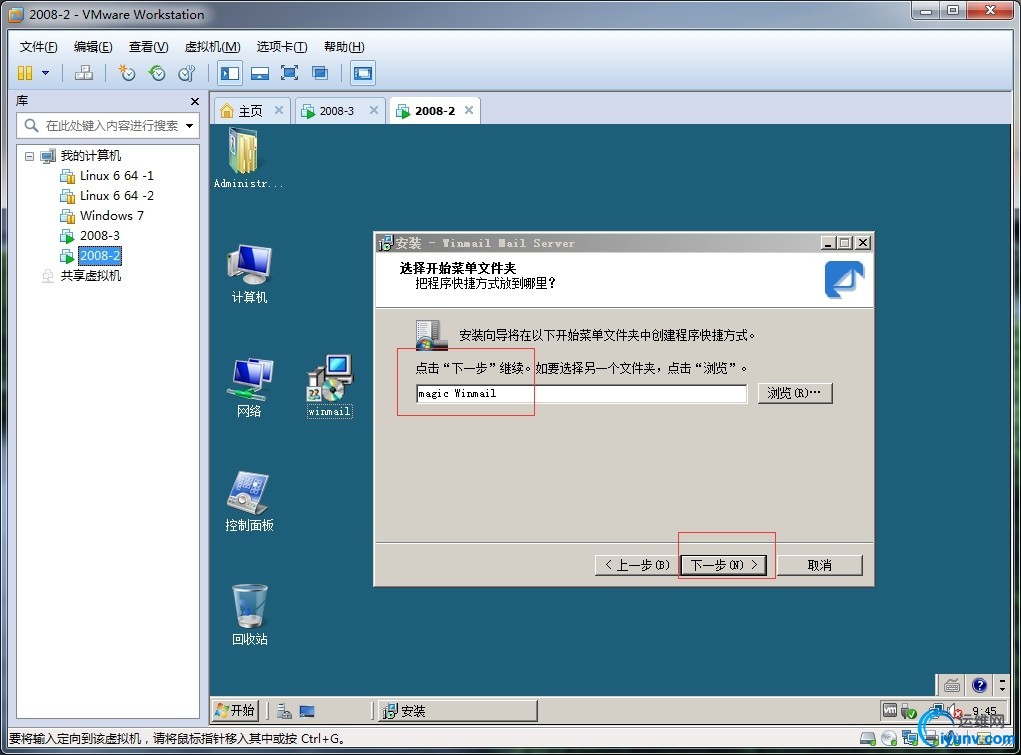
Task: Click the VMware help question mark icon
Action: pos(979,685)
